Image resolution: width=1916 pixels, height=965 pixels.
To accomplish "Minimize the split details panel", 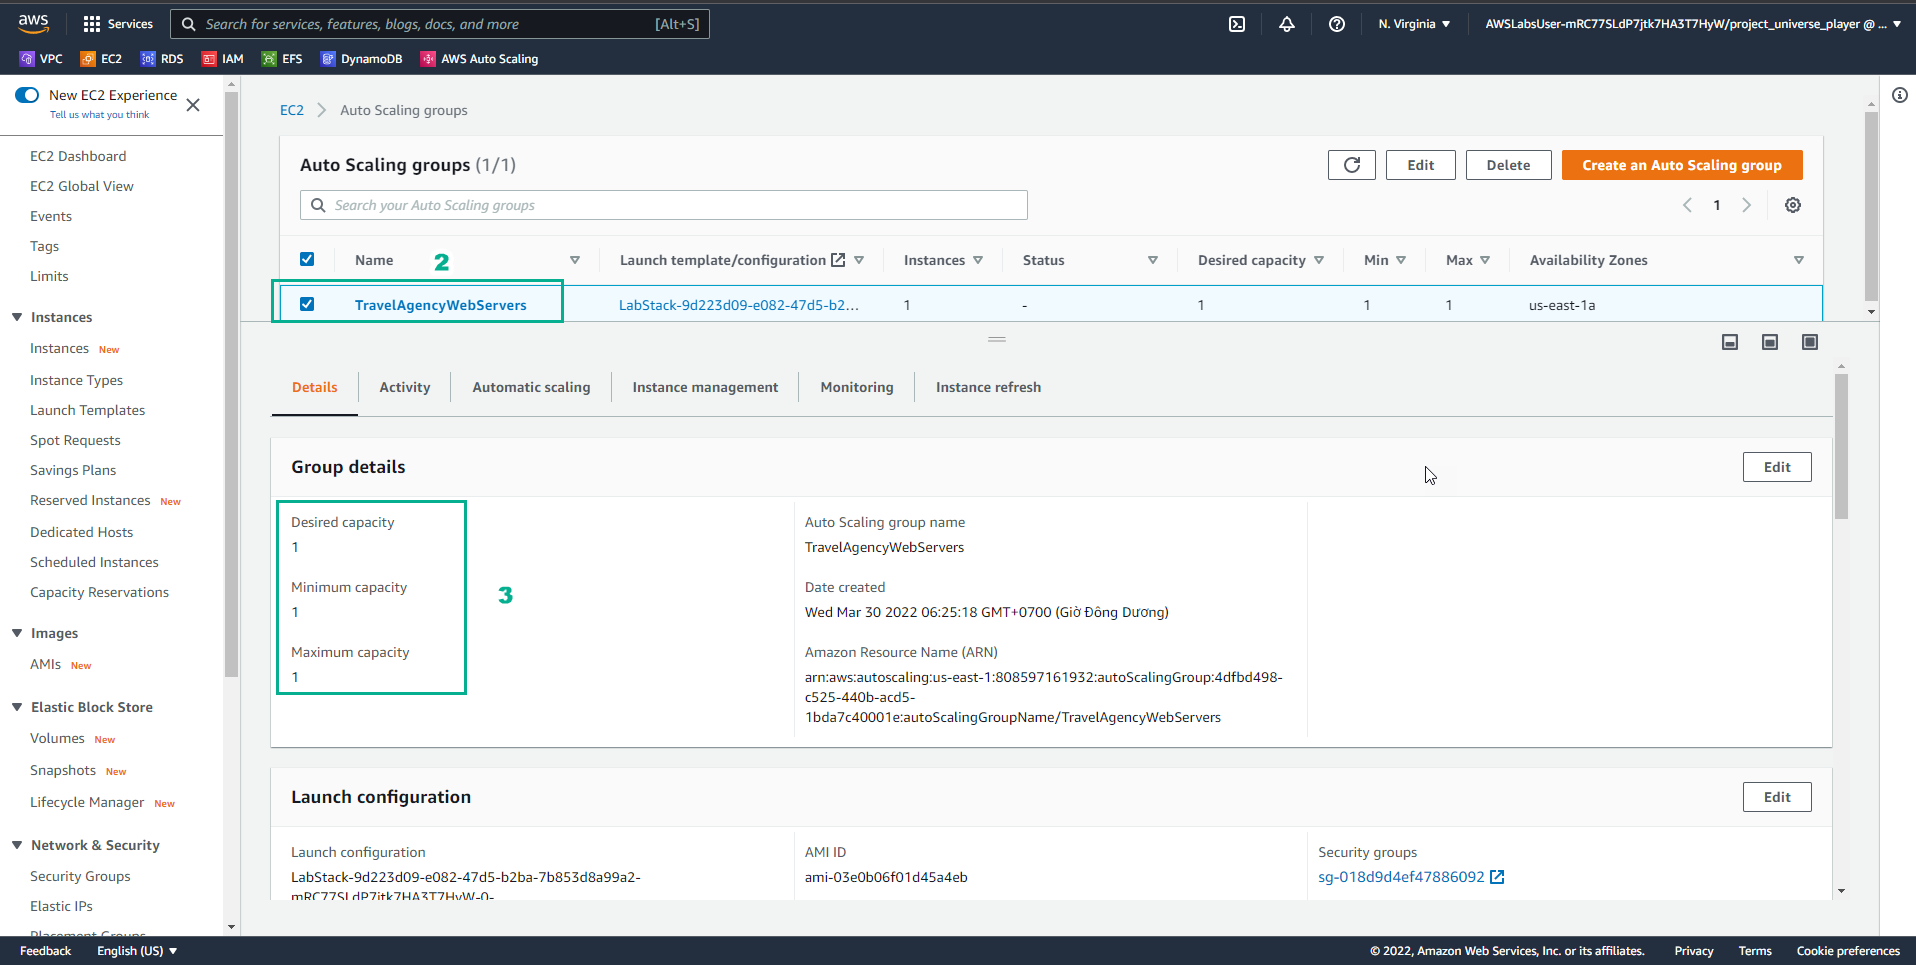I will coord(1730,342).
